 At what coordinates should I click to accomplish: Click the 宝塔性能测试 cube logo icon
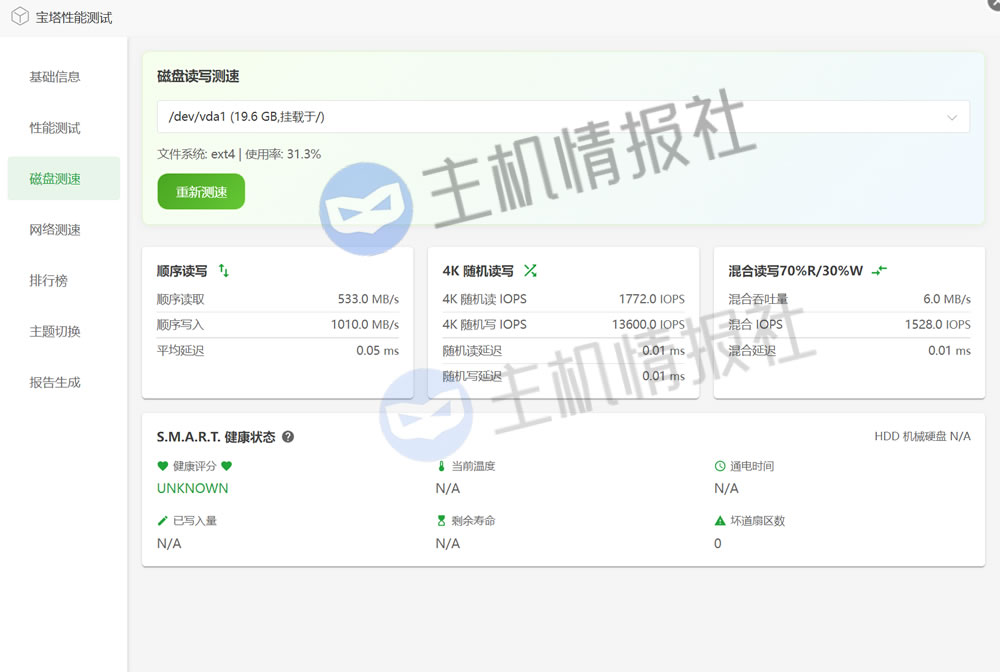[19, 17]
